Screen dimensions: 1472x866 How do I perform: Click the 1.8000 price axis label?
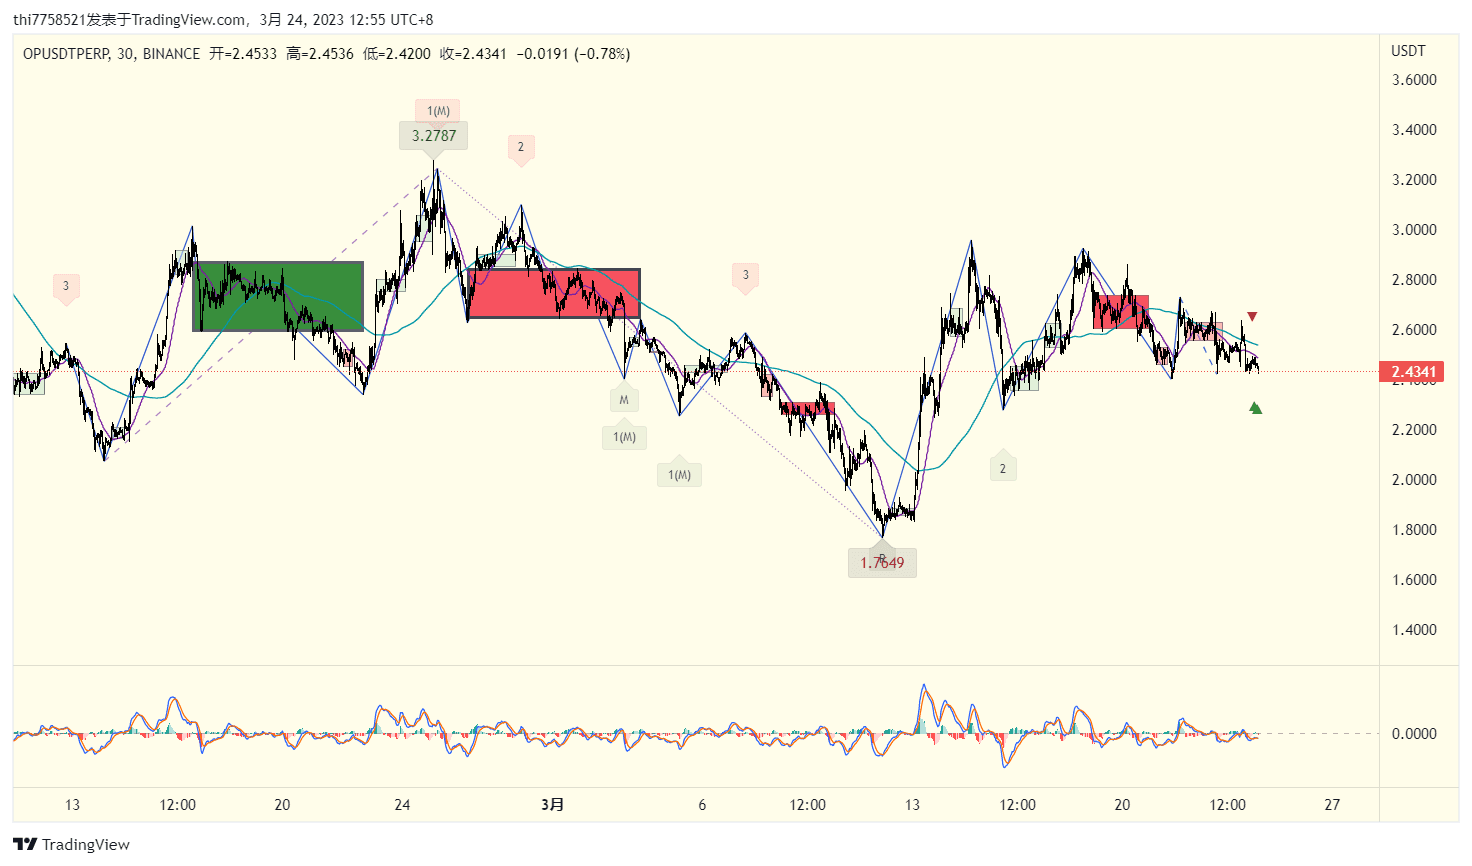[x=1414, y=530]
